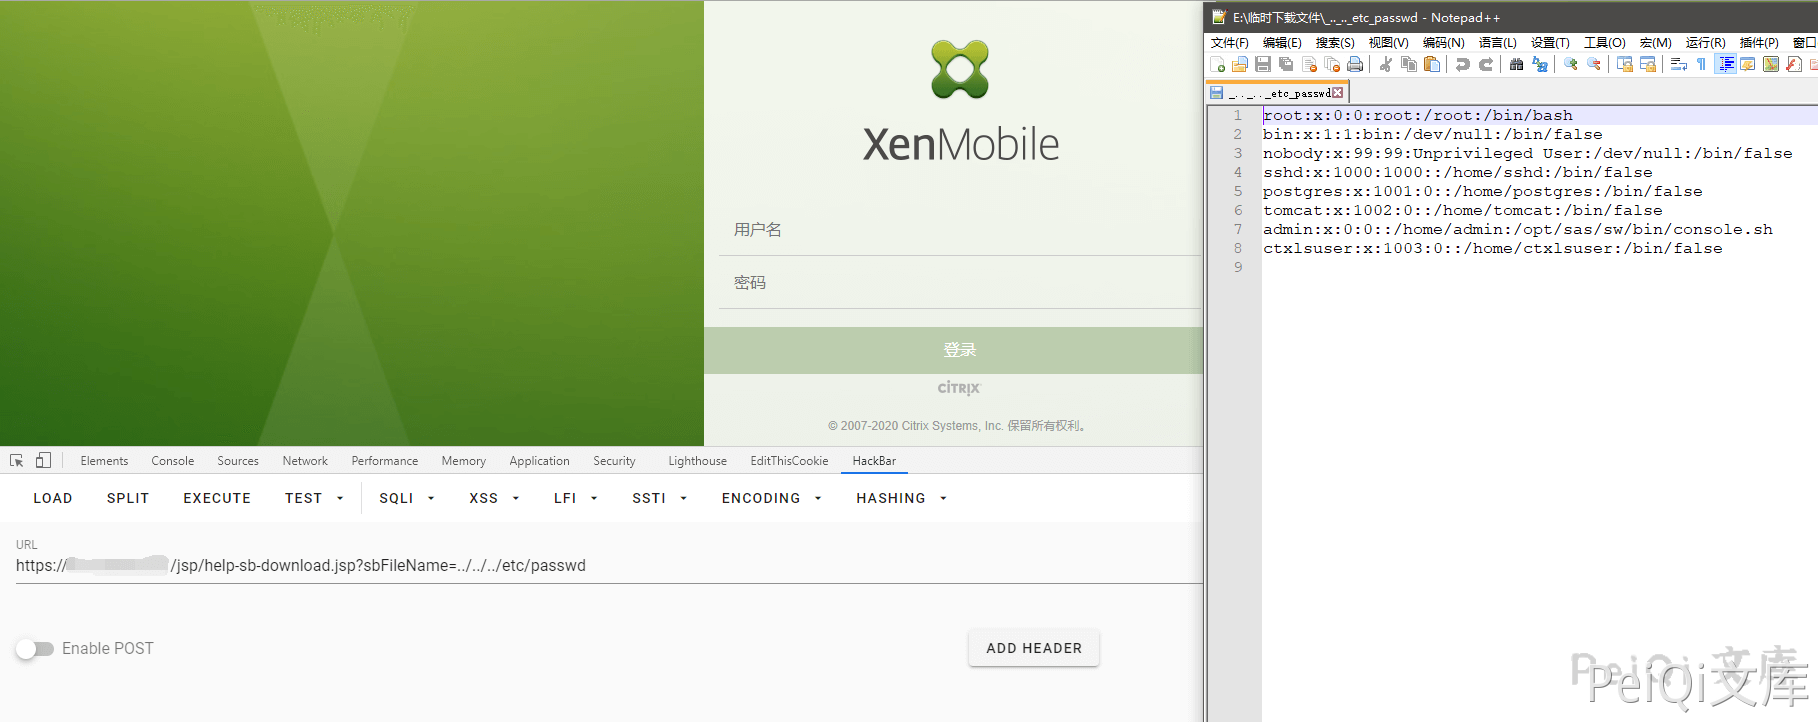Image resolution: width=1818 pixels, height=722 pixels.
Task: Toggle the Enable POST switch
Action: coord(35,649)
